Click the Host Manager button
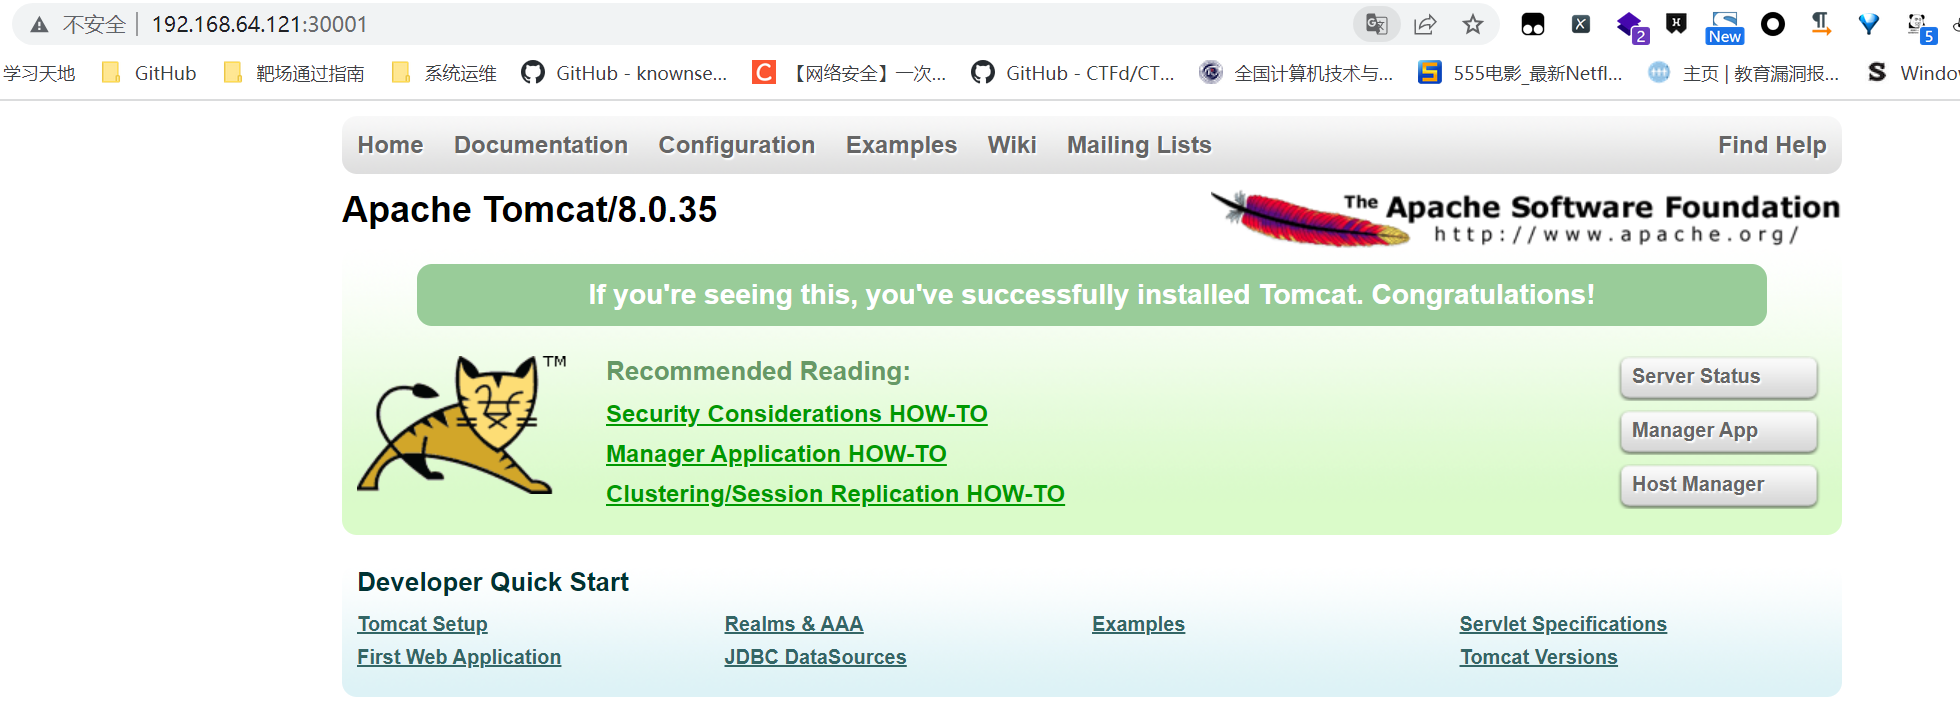The image size is (1960, 712). coord(1718,485)
